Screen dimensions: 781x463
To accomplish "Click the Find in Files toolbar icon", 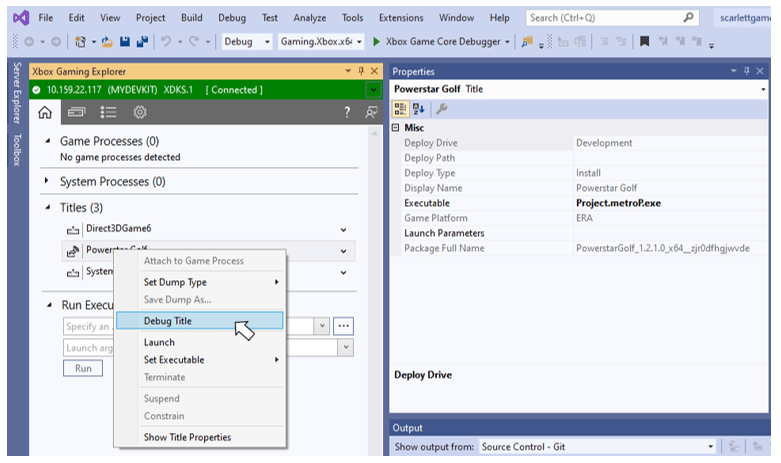I will coord(527,42).
